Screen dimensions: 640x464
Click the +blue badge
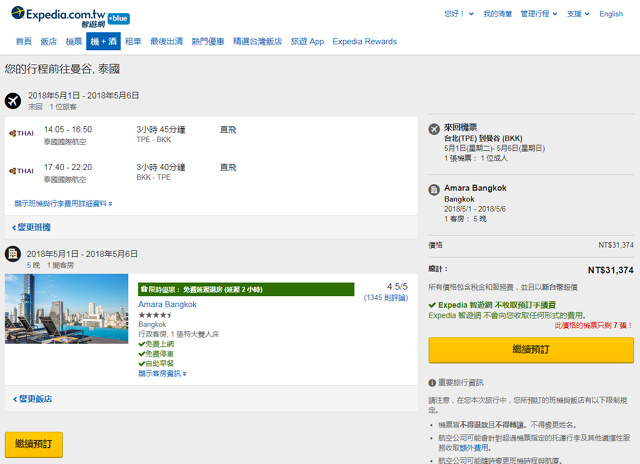point(119,18)
